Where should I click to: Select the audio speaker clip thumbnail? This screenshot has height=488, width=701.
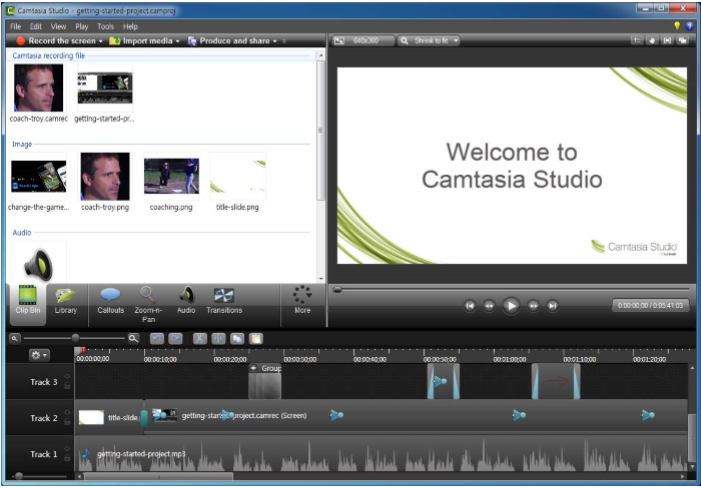pos(38,264)
